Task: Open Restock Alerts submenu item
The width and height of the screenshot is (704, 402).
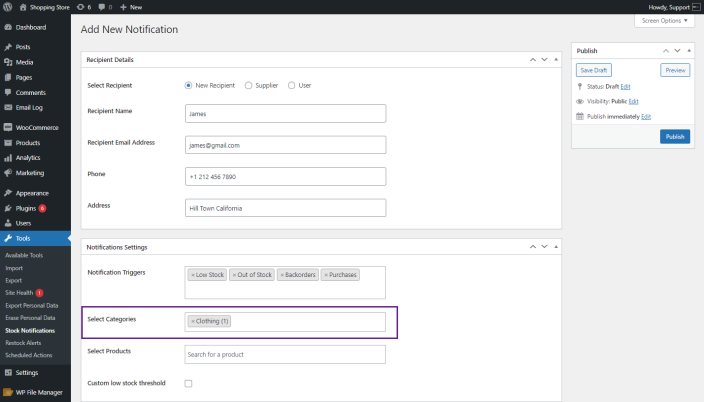Action: pos(22,342)
